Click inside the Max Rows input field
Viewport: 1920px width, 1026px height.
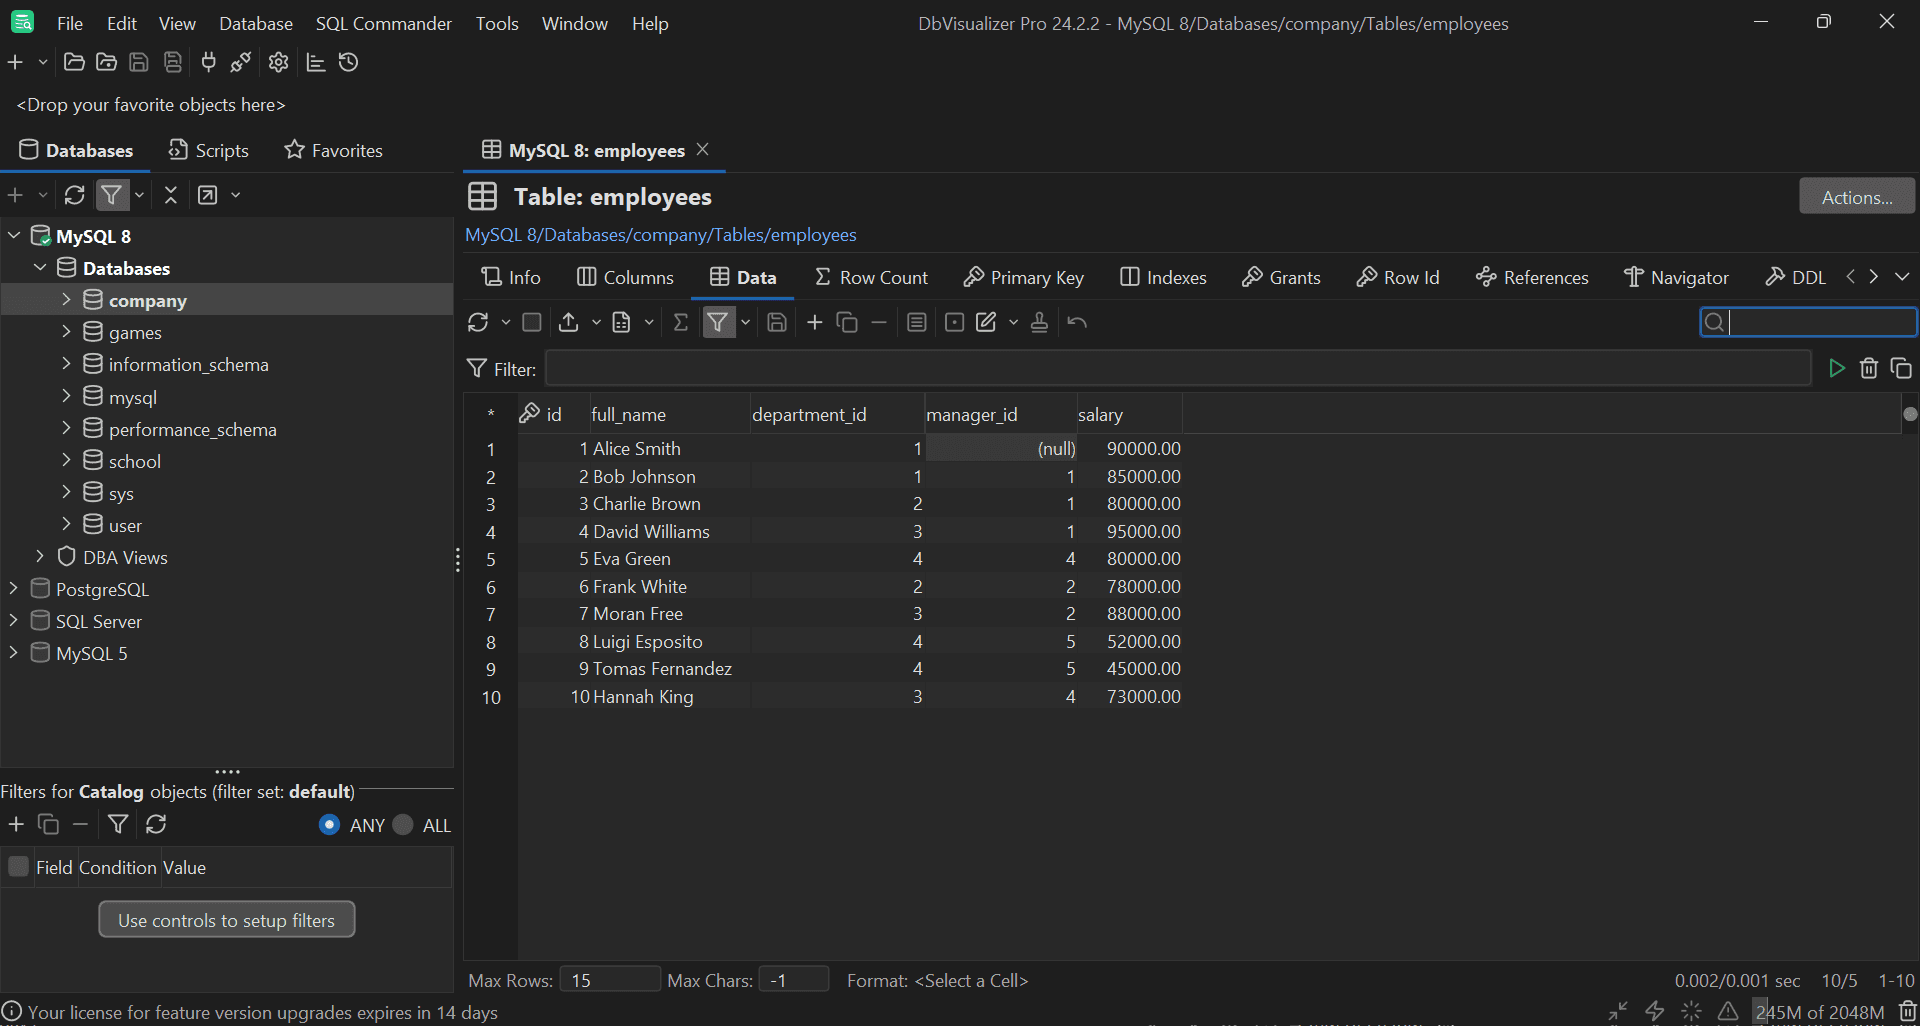pos(609,980)
